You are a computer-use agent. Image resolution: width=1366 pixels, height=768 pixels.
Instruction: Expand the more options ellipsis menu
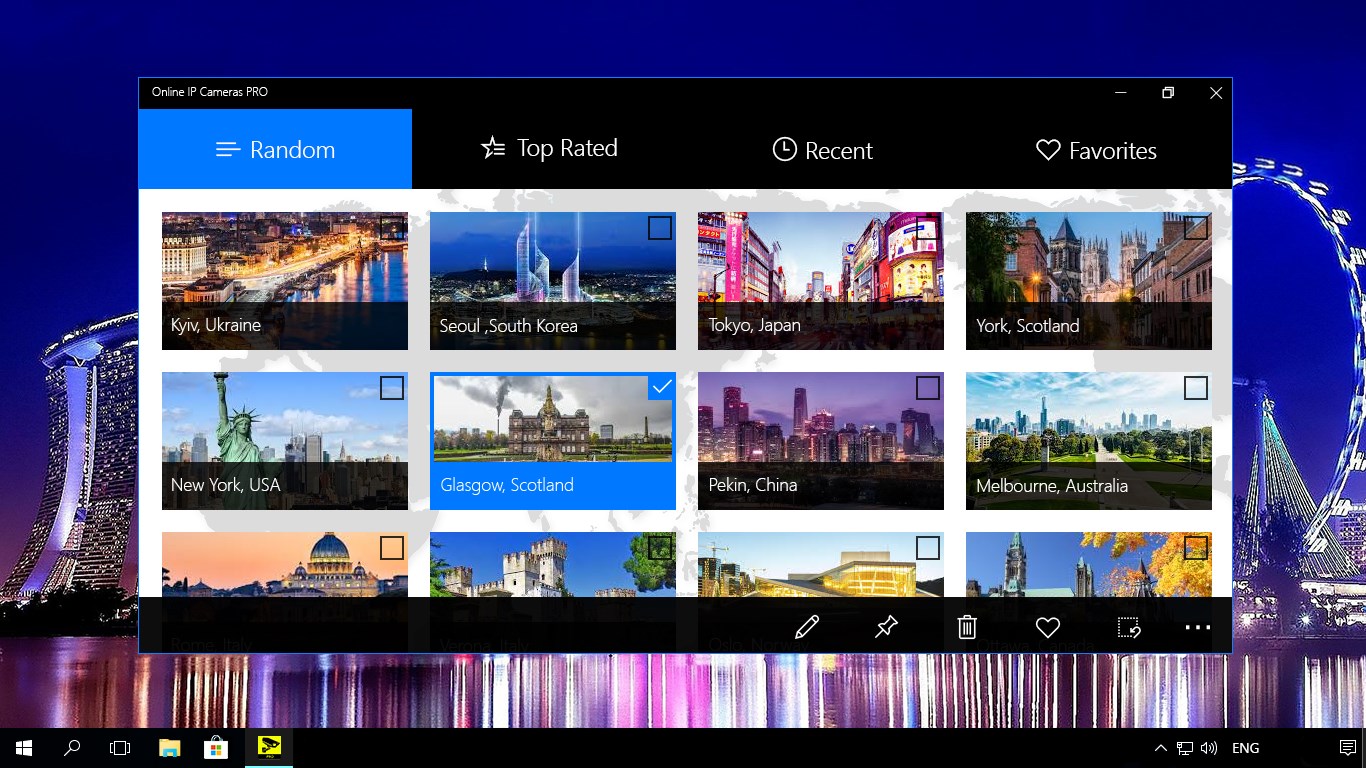[1197, 627]
